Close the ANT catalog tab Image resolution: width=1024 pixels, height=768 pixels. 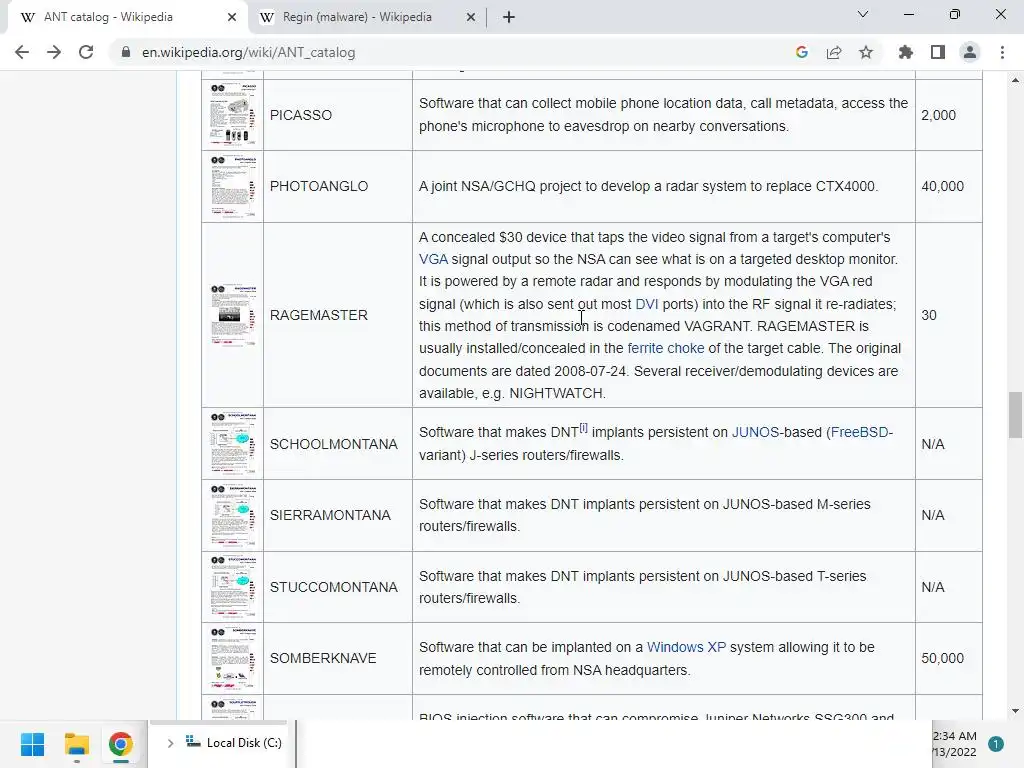(232, 17)
